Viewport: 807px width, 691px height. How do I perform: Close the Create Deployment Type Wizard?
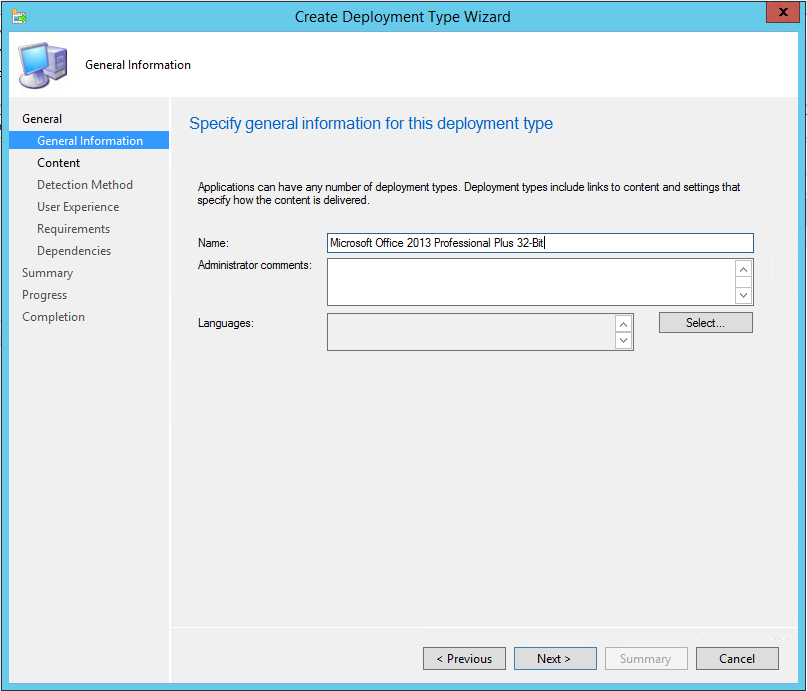781,14
